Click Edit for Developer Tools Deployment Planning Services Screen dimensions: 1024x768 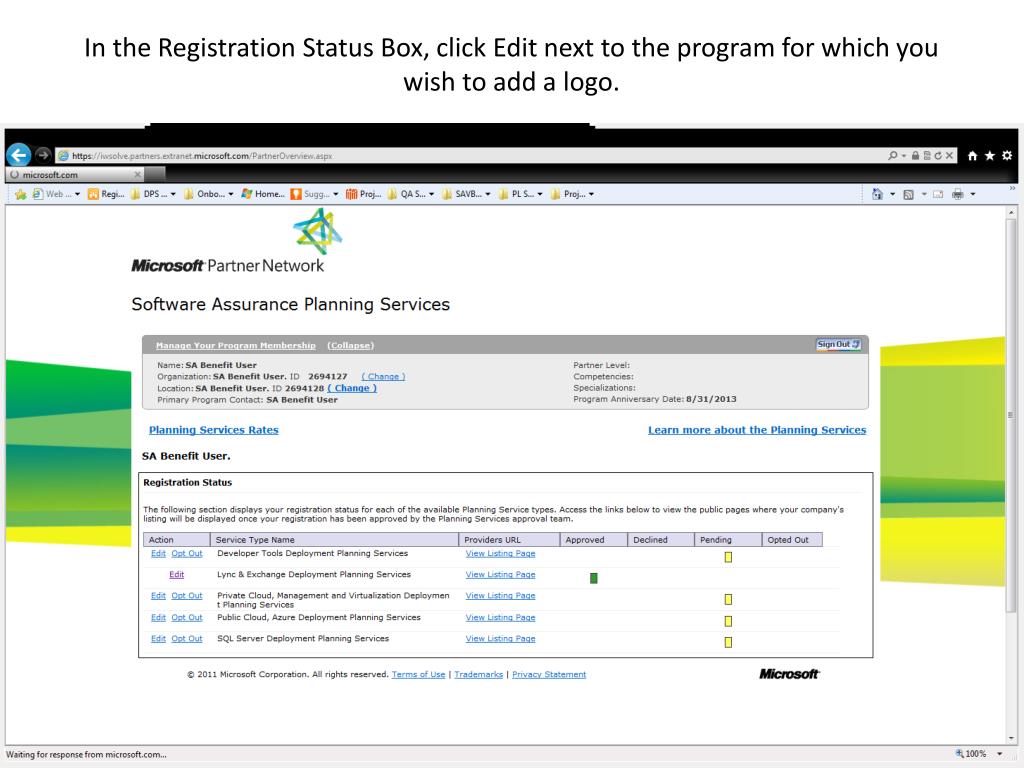point(158,554)
